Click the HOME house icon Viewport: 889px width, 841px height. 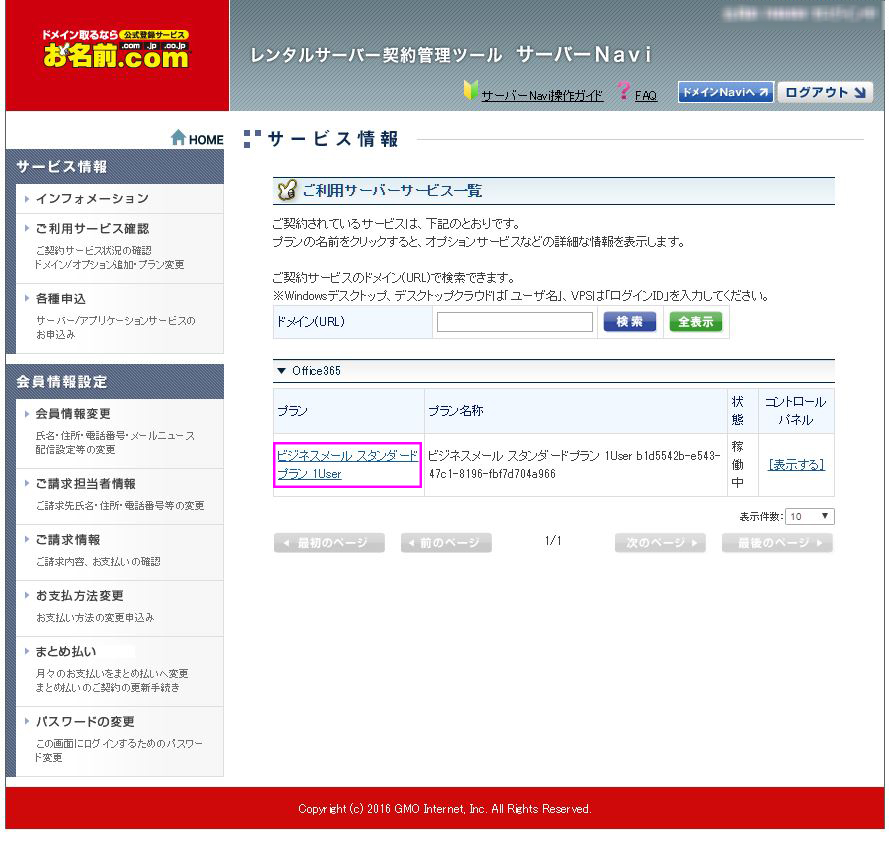pyautogui.click(x=179, y=138)
